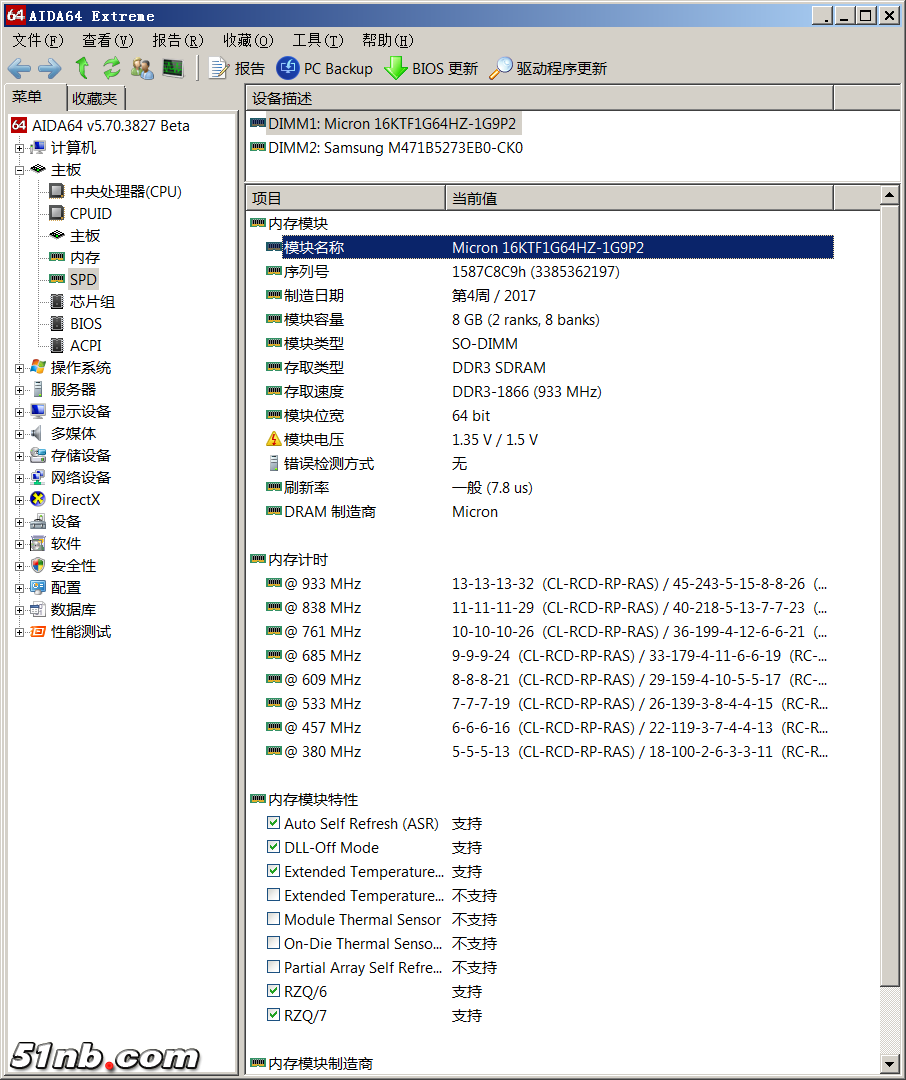Toggle the Auto Self Refresh (ASR) checkbox

[x=274, y=823]
